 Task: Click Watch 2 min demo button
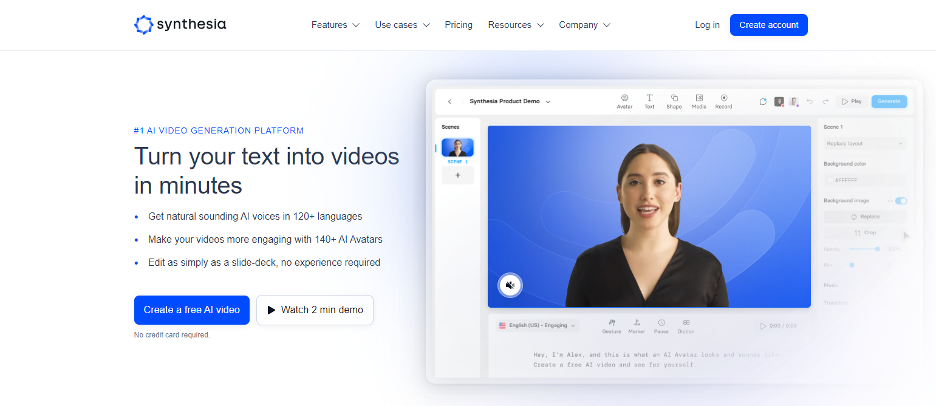pyautogui.click(x=315, y=310)
